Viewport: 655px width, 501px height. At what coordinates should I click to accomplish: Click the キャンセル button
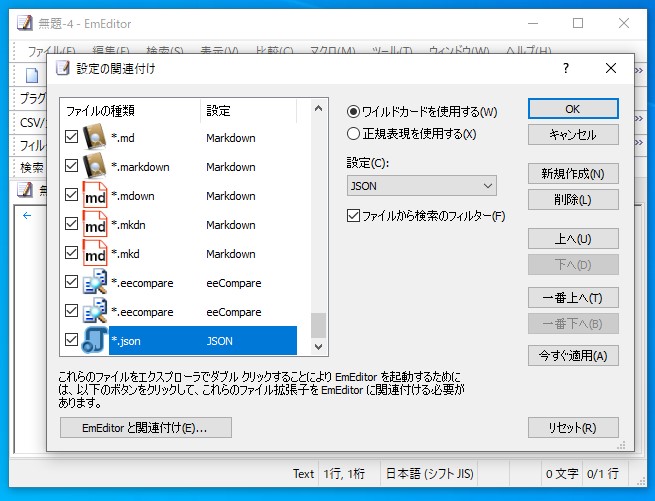573,135
